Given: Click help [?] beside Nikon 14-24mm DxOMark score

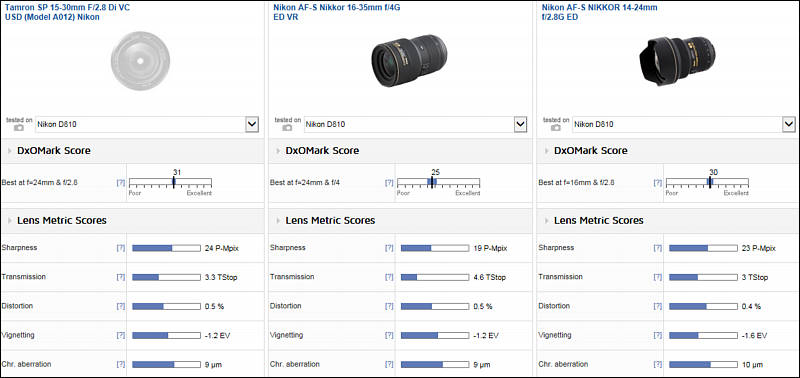Looking at the screenshot, I should coord(657,183).
